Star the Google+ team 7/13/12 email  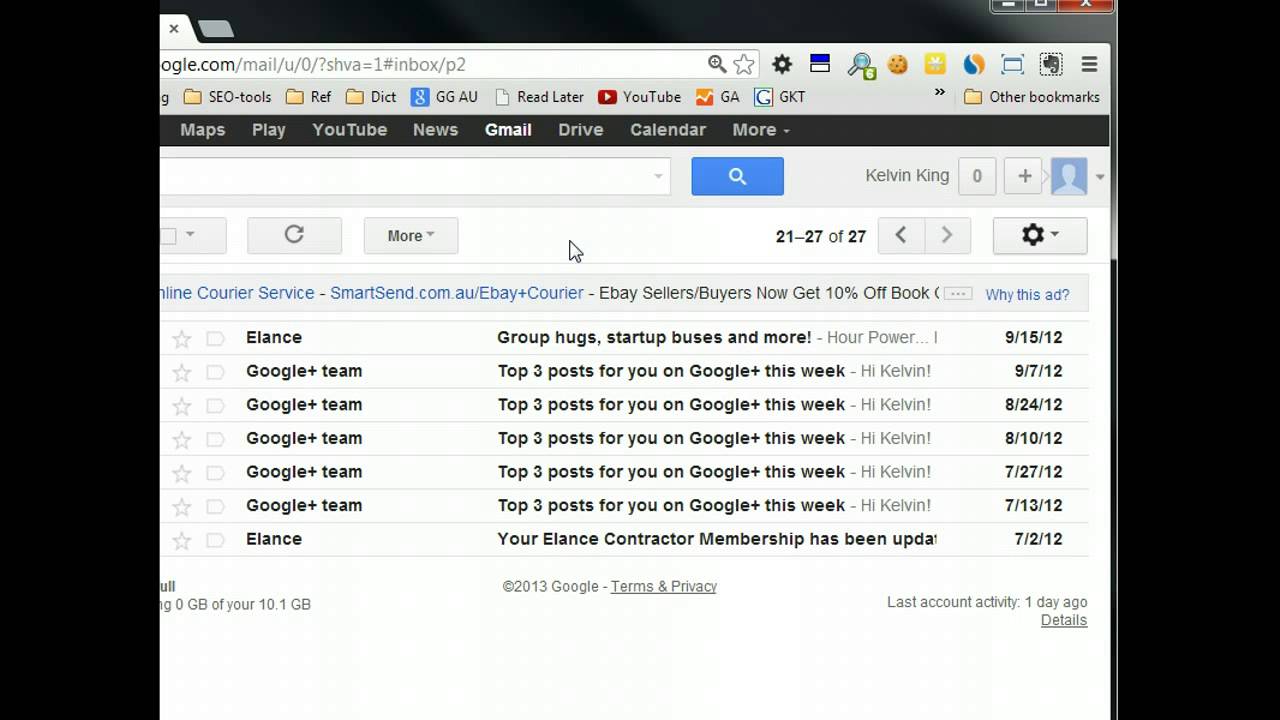[x=181, y=506]
